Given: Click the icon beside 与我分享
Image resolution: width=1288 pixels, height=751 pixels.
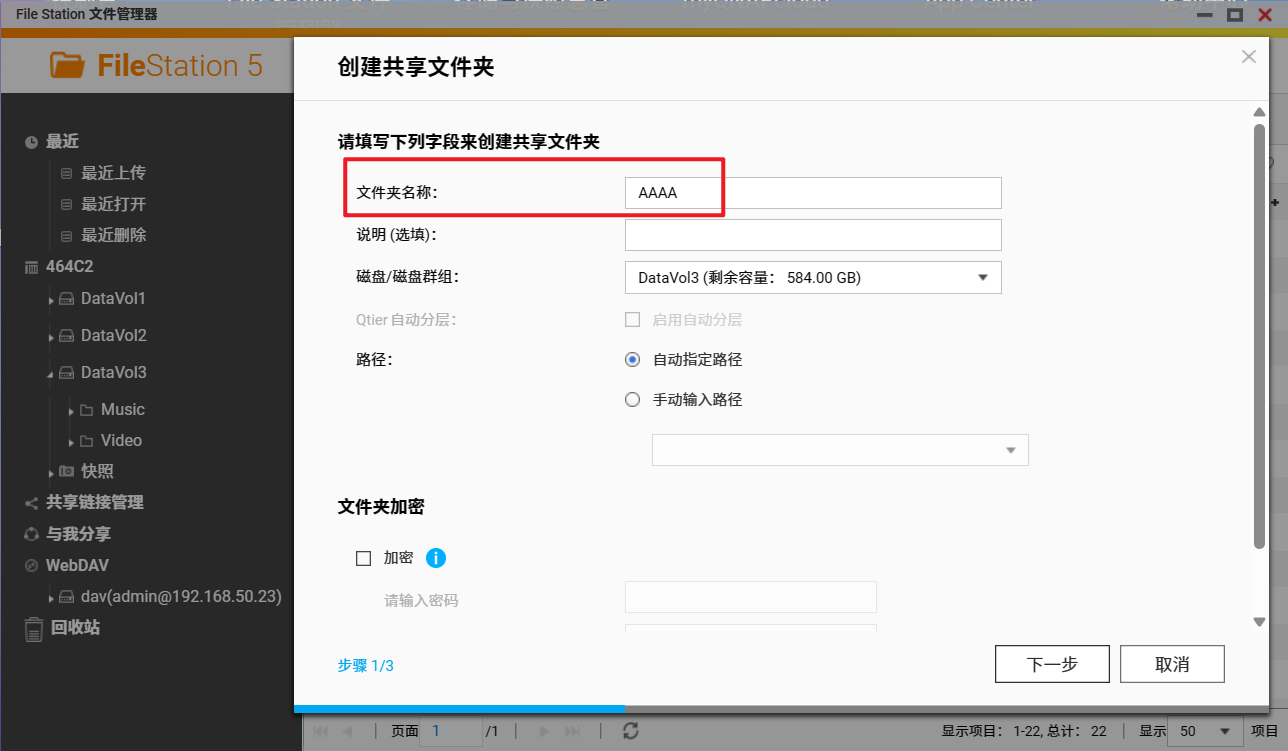Looking at the screenshot, I should coord(32,534).
